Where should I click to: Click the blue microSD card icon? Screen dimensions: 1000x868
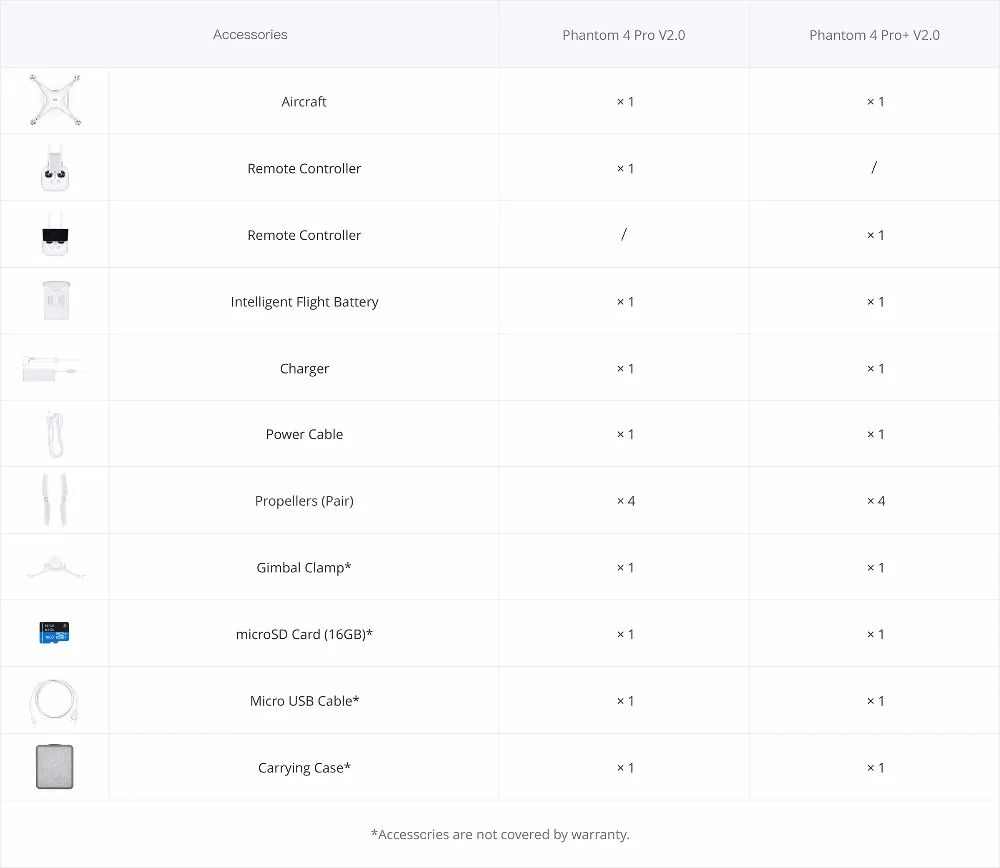point(54,634)
